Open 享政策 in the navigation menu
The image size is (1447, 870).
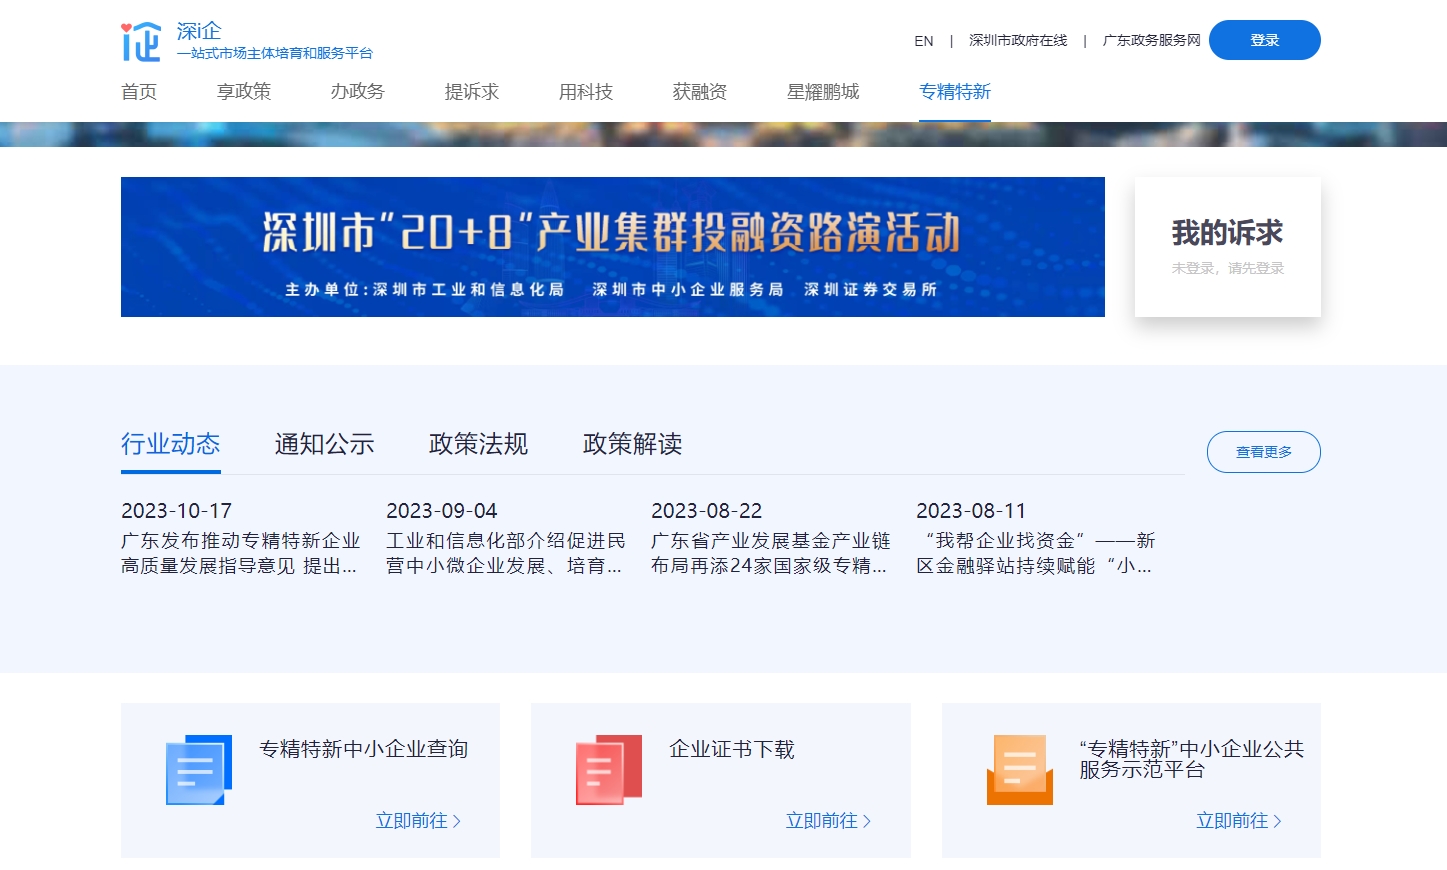[x=243, y=92]
